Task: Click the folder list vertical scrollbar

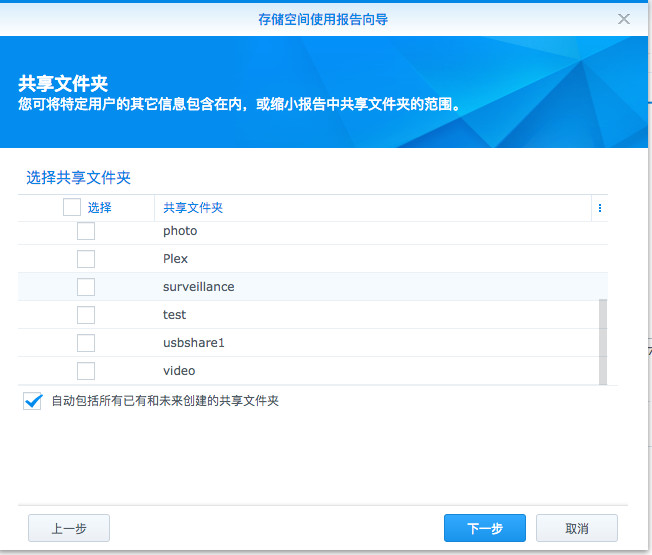Action: pos(603,342)
